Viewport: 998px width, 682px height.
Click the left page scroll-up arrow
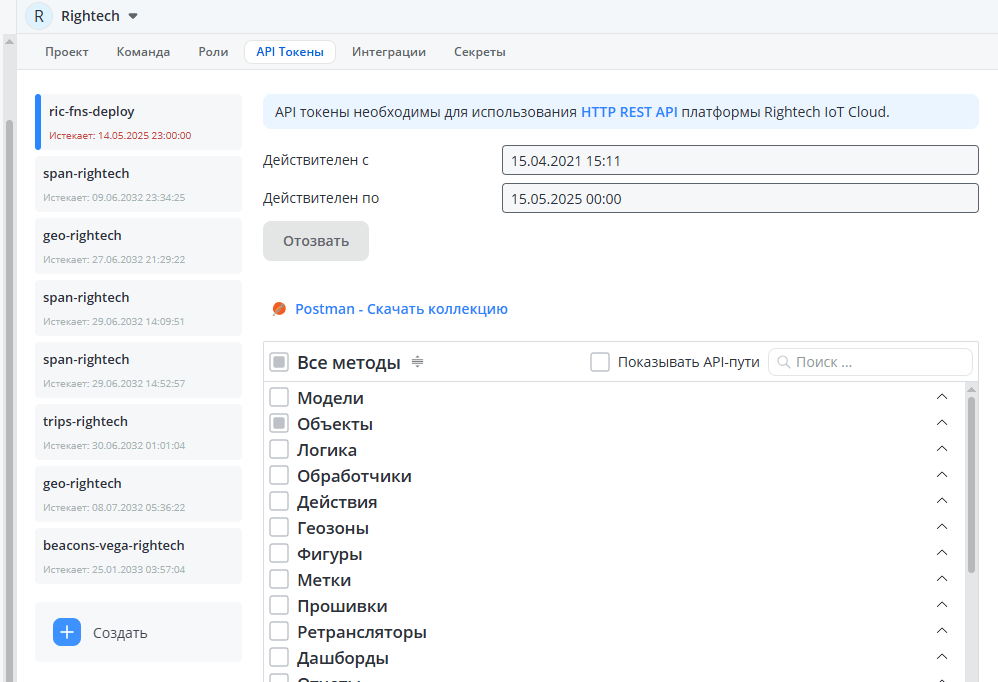9,41
